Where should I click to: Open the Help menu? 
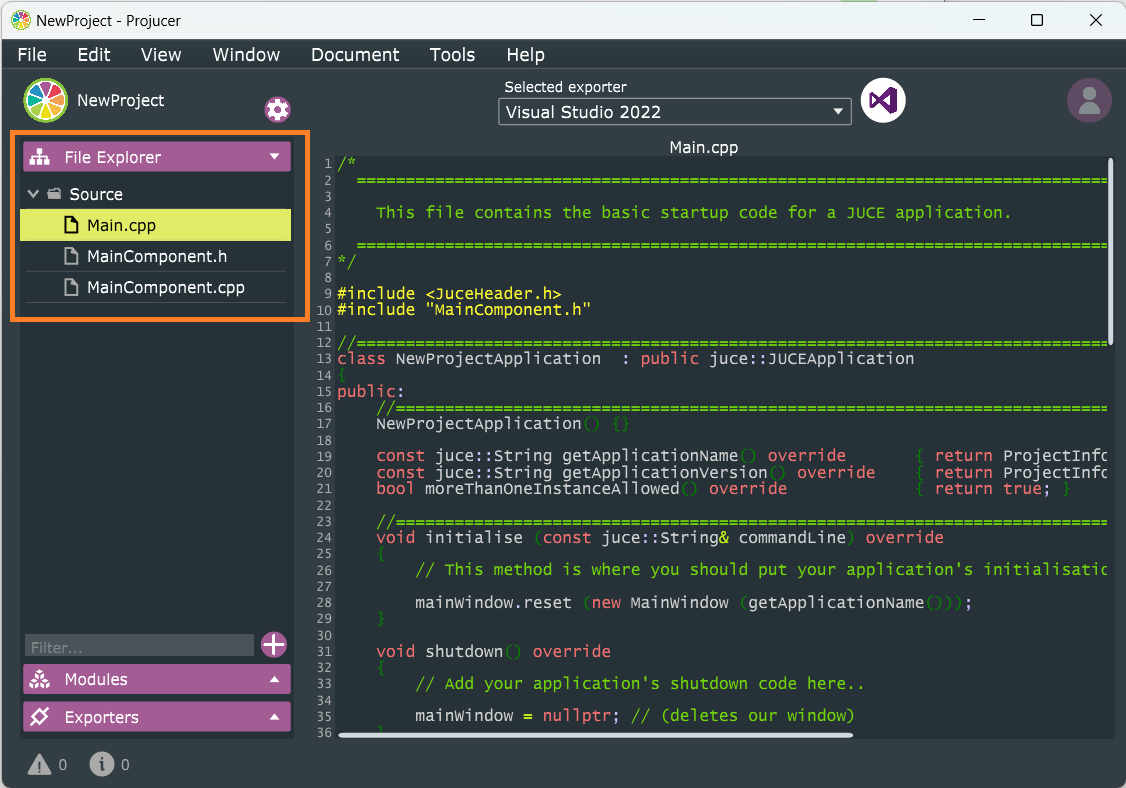(526, 55)
